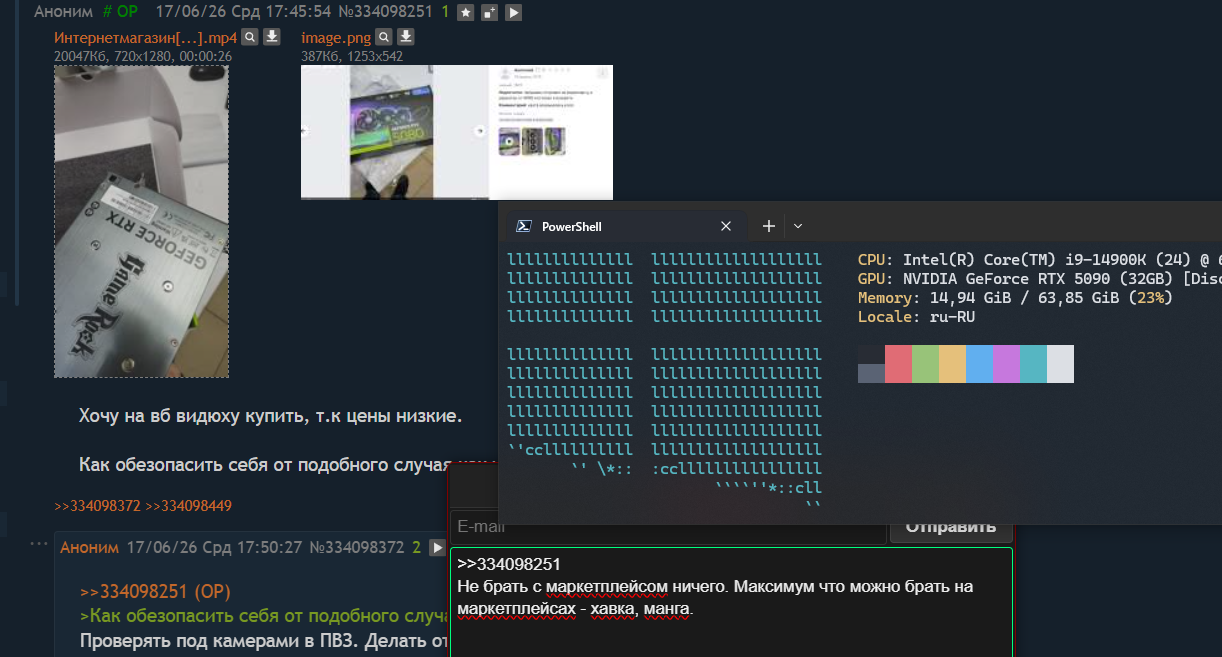Viewport: 1222px width, 657px height.
Task: Click search icon next to image.png
Action: [x=384, y=37]
